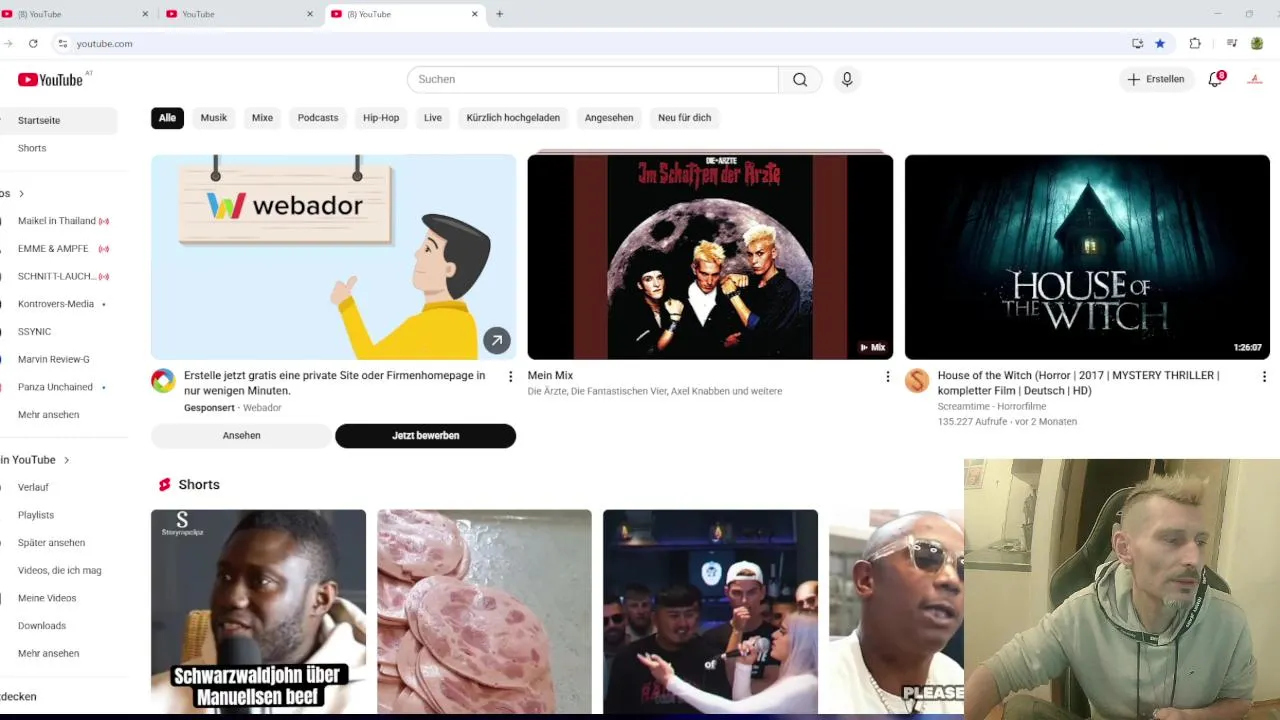Image resolution: width=1280 pixels, height=720 pixels.
Task: Open 'Videos, die ich mag'
Action: pyautogui.click(x=58, y=571)
